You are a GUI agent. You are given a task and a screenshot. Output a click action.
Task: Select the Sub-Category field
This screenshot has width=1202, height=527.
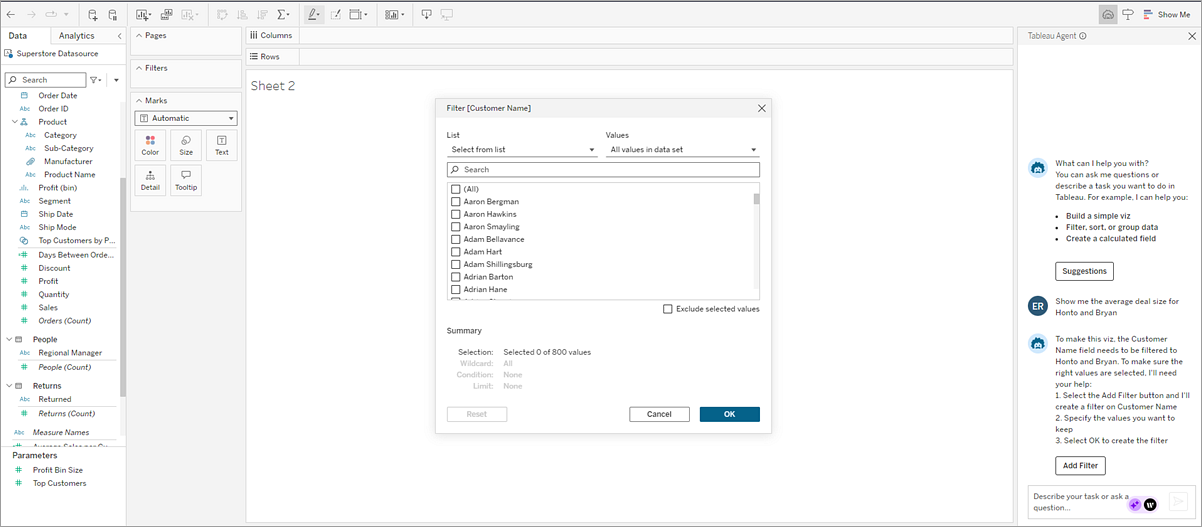[x=69, y=148]
